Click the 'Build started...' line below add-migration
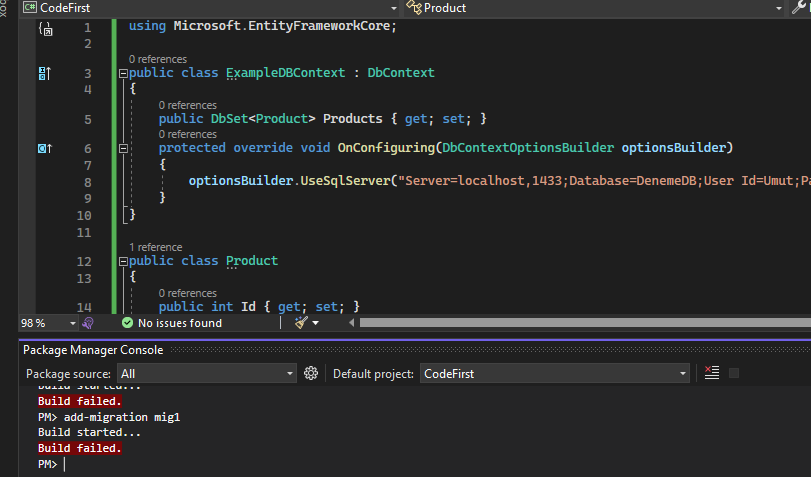Screen dimensions: 811x477 coord(89,432)
